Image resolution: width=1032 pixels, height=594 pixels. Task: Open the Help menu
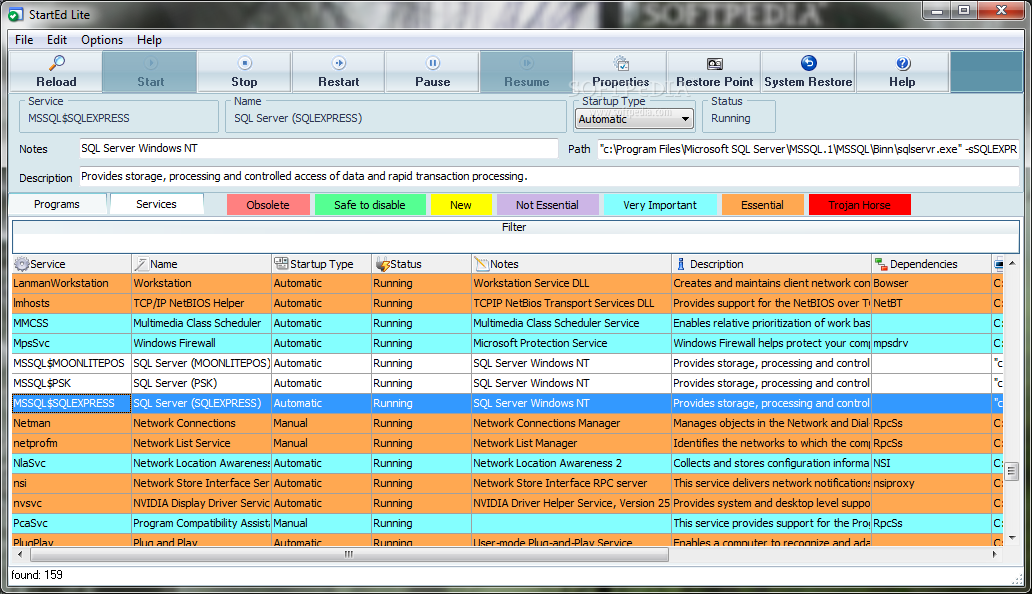pos(149,39)
